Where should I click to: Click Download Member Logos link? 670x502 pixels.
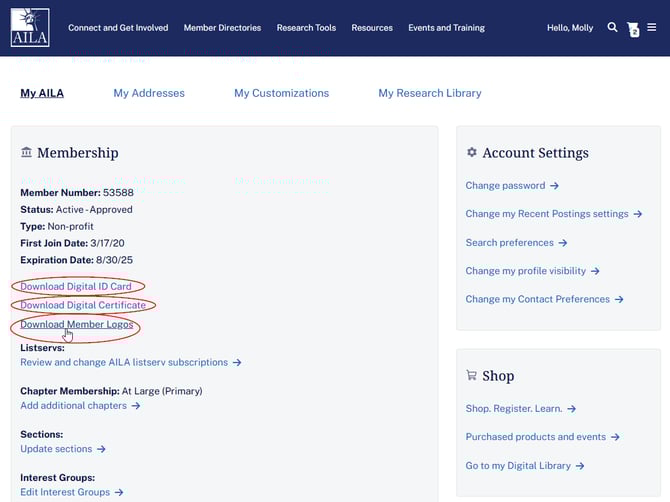tap(77, 324)
